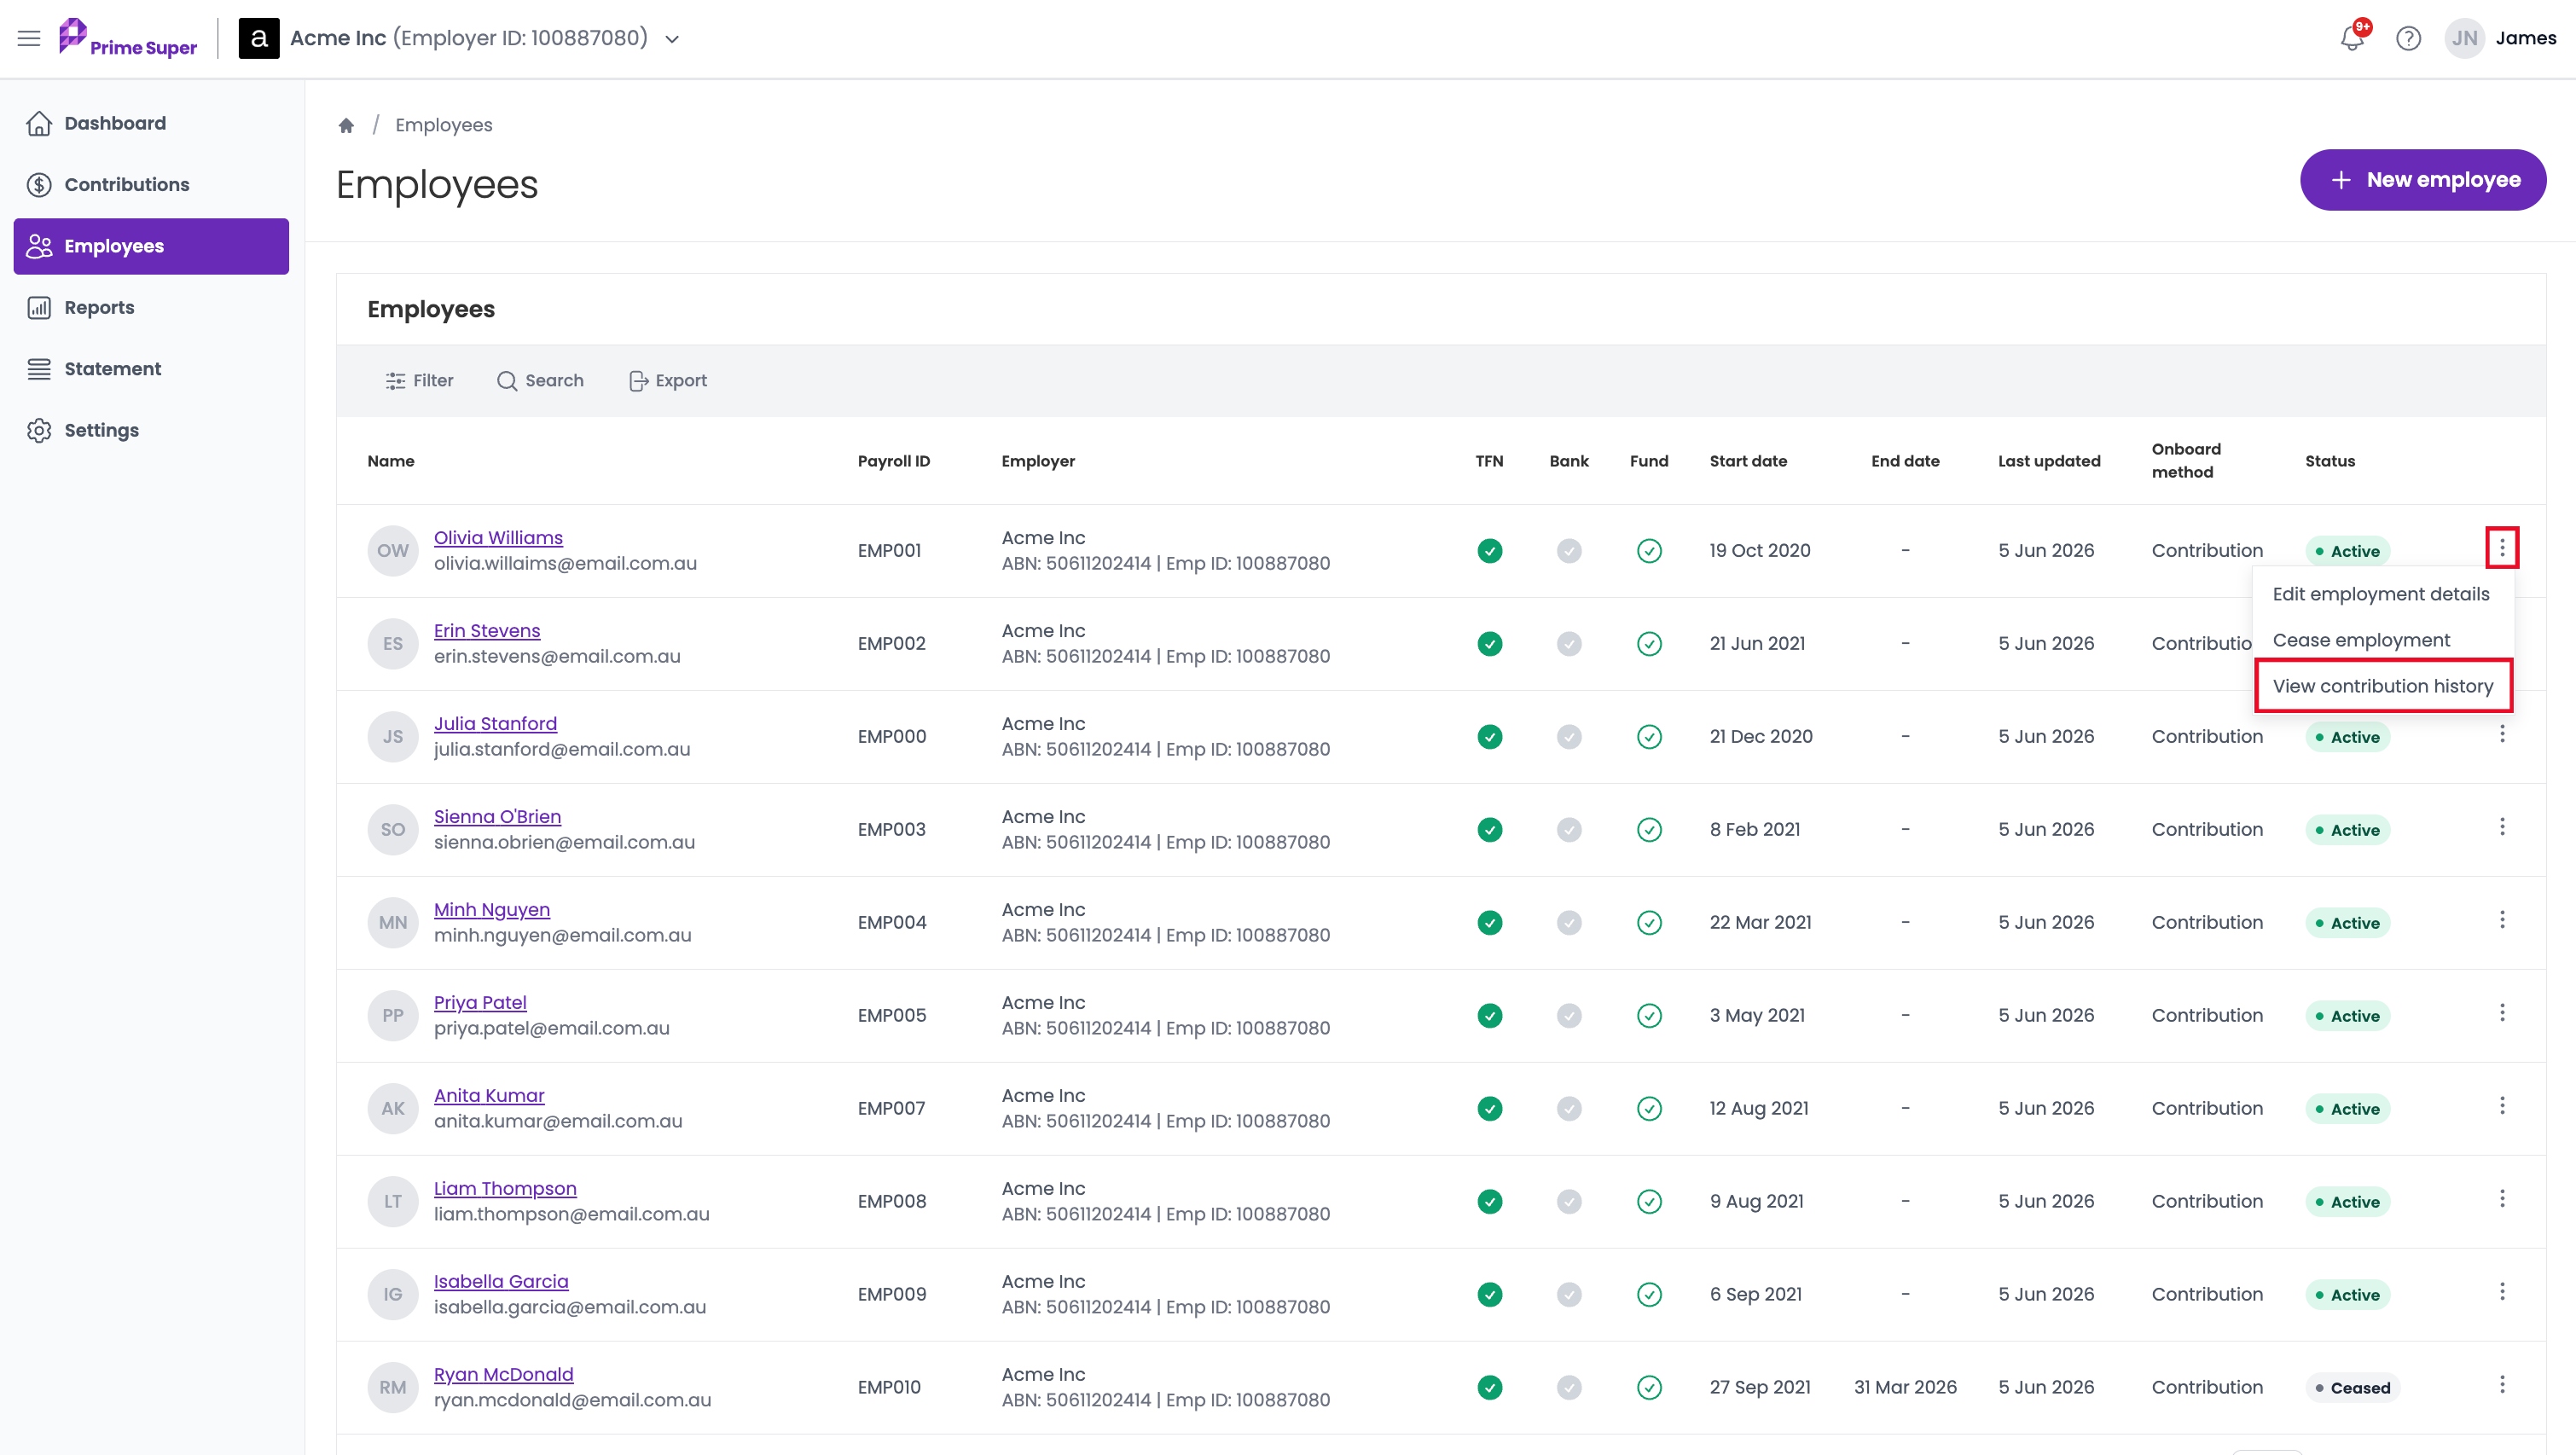Open the Filter tool
Image resolution: width=2576 pixels, height=1455 pixels.
point(419,380)
